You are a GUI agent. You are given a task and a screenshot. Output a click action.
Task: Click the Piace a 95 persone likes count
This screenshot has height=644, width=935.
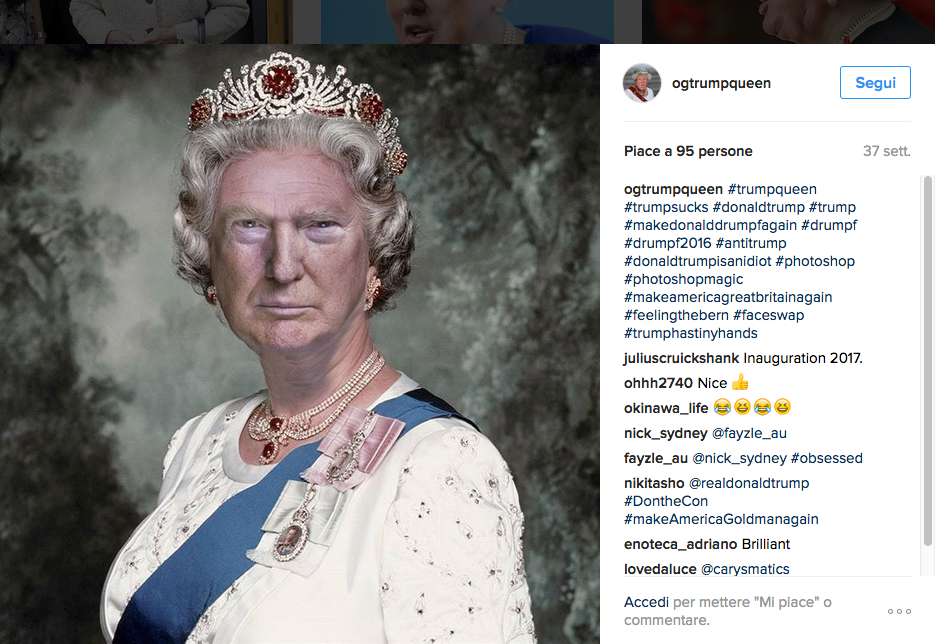(688, 151)
